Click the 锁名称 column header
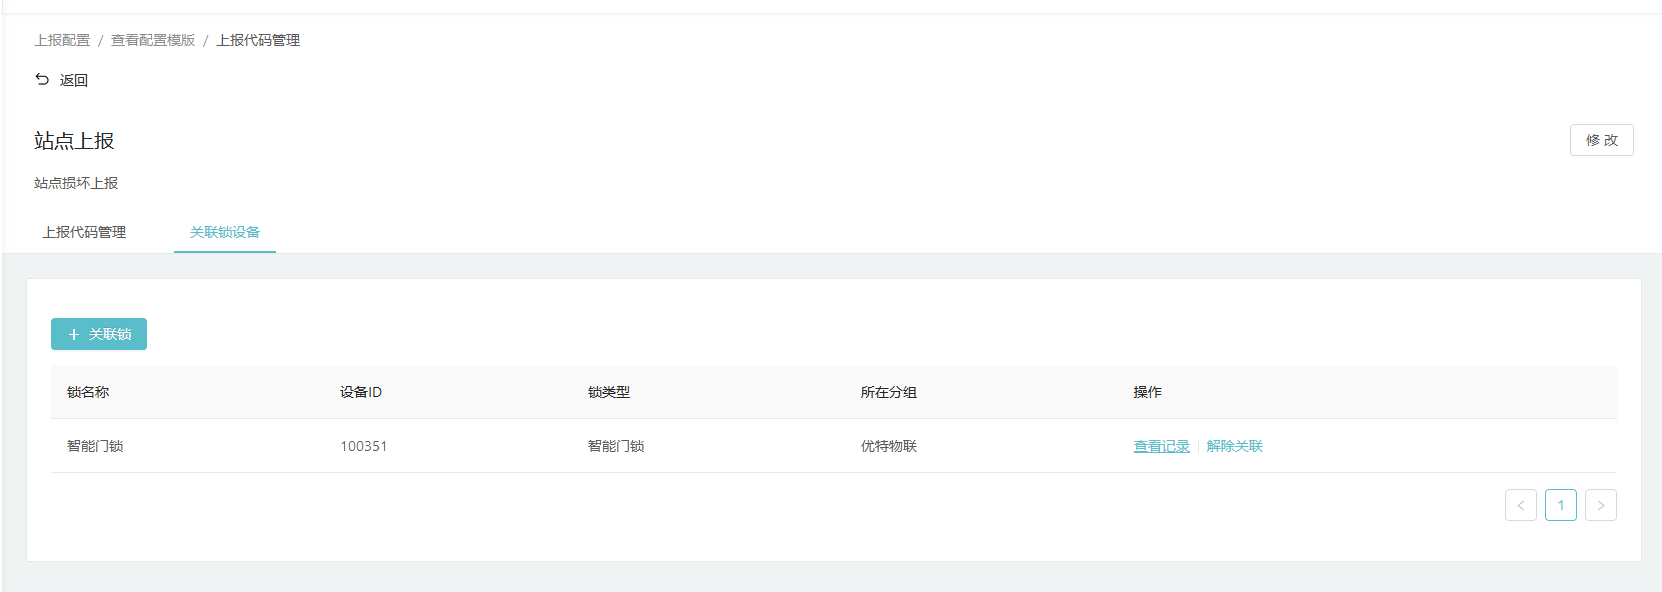Screen dimensions: 1662x592 point(88,392)
